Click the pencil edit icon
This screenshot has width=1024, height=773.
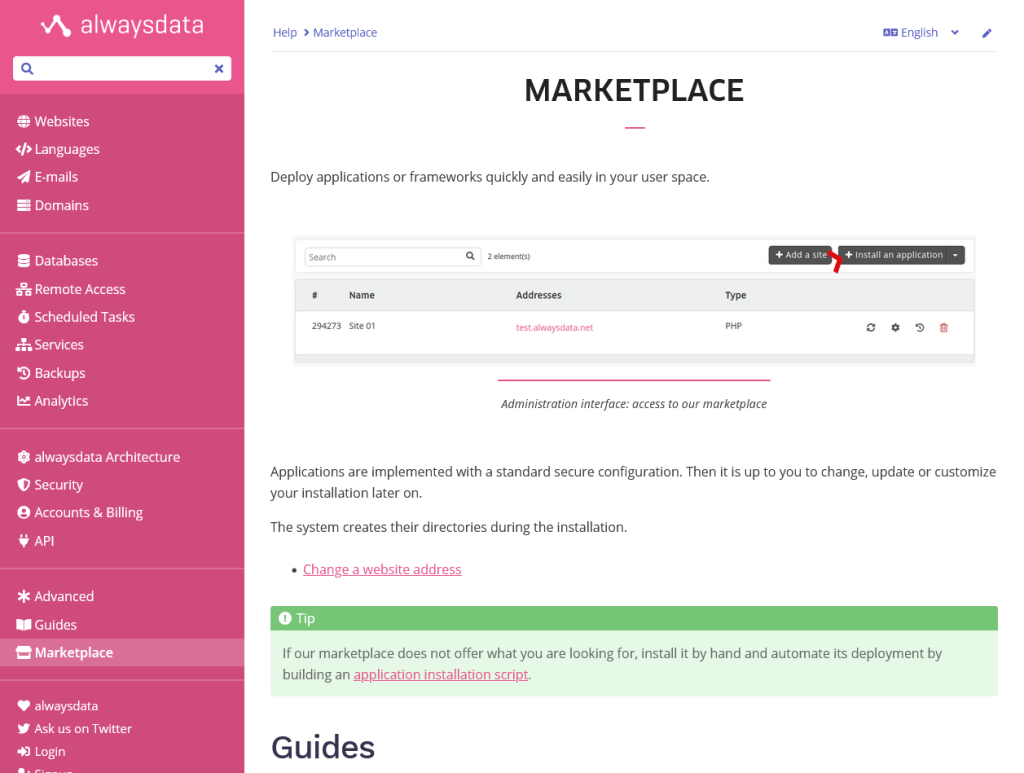986,33
